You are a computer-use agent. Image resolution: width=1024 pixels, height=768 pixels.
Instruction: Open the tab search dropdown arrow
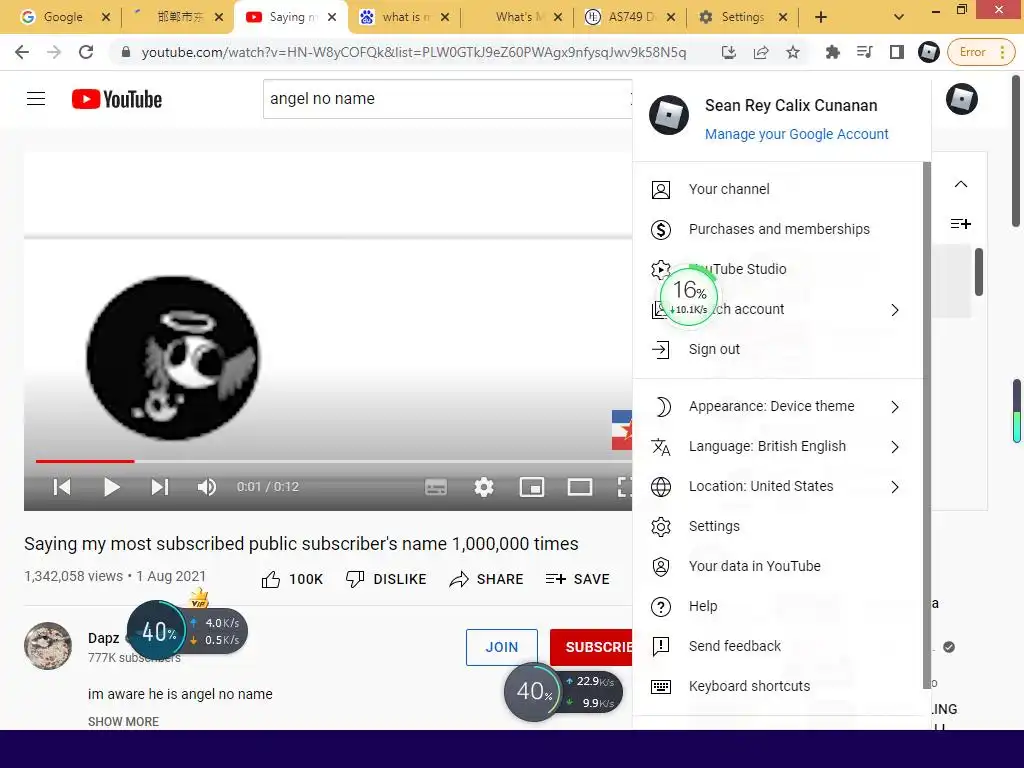(x=899, y=17)
